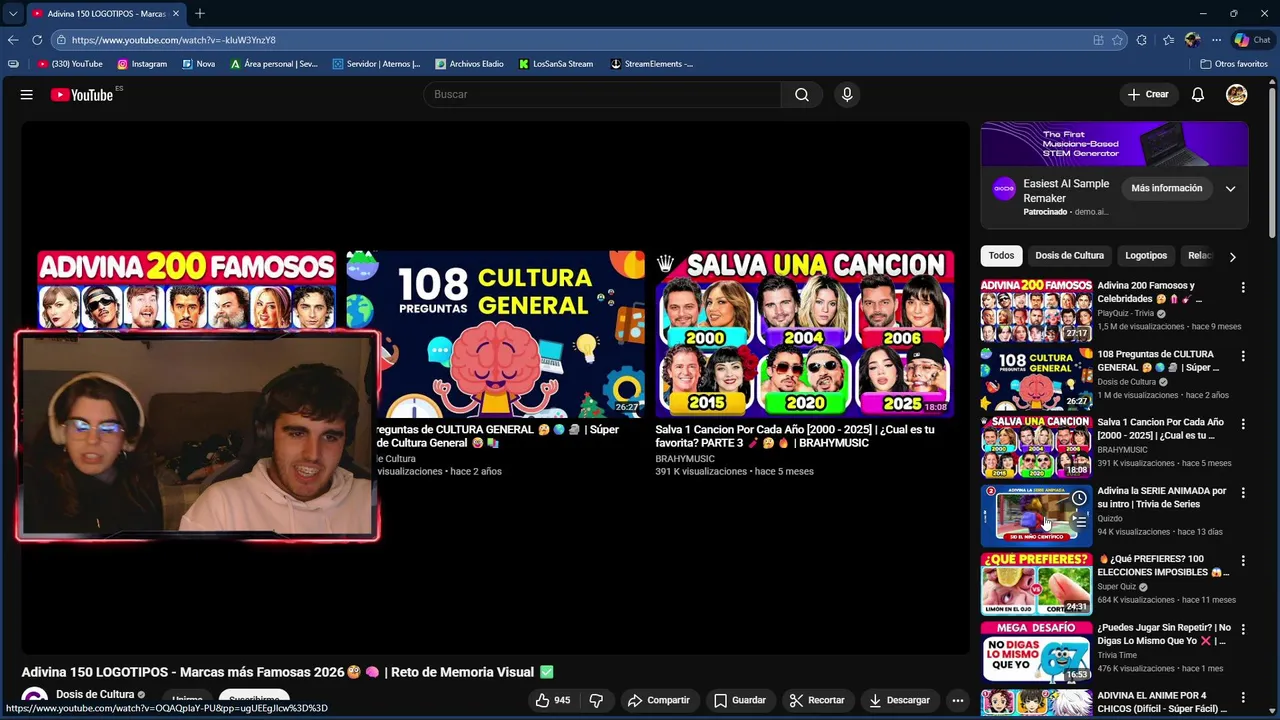Open options for '¿Qué PREFIERES?' video
This screenshot has width=1280, height=720.
pyautogui.click(x=1243, y=561)
